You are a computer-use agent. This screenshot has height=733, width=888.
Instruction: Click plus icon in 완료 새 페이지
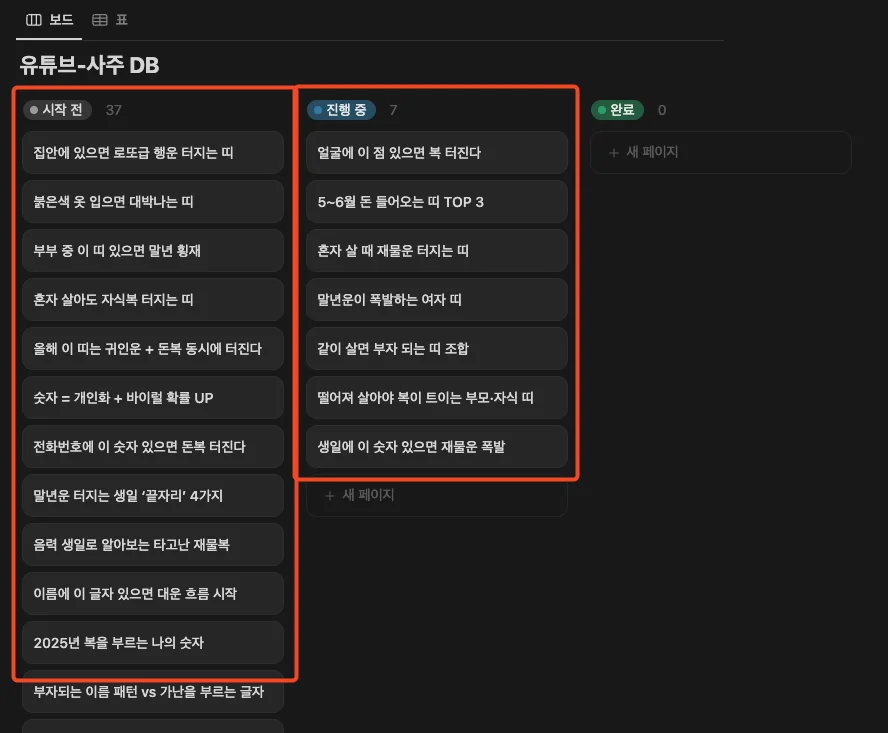click(613, 152)
